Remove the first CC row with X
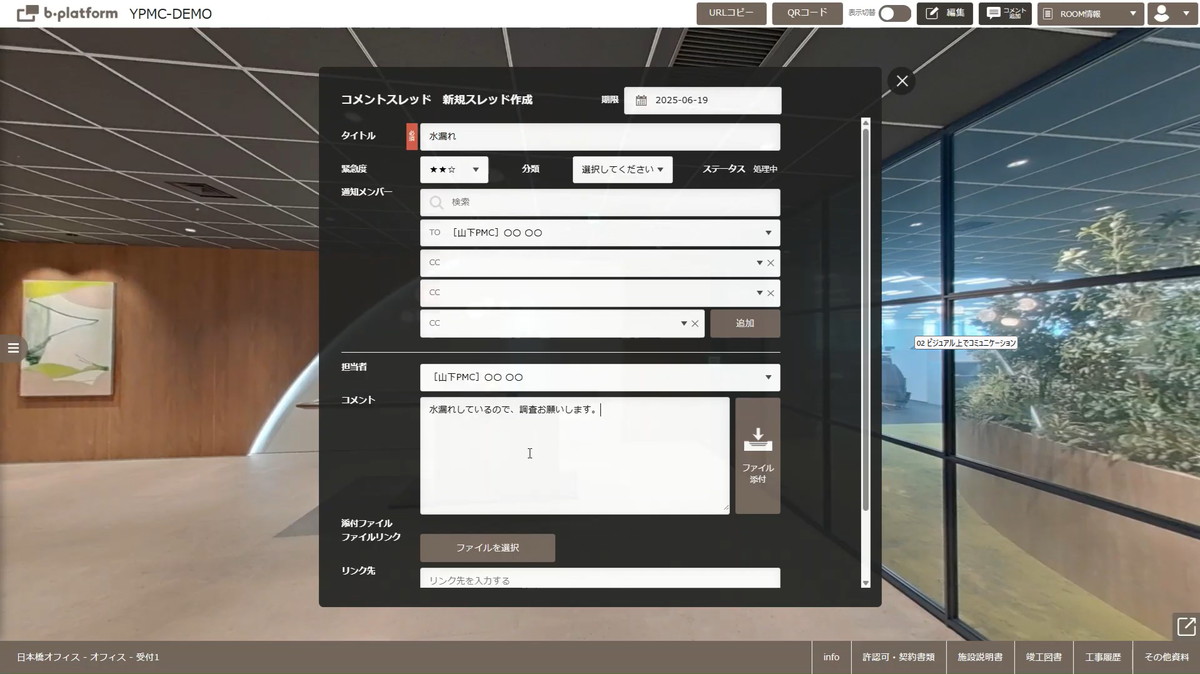This screenshot has height=674, width=1200. coord(771,263)
